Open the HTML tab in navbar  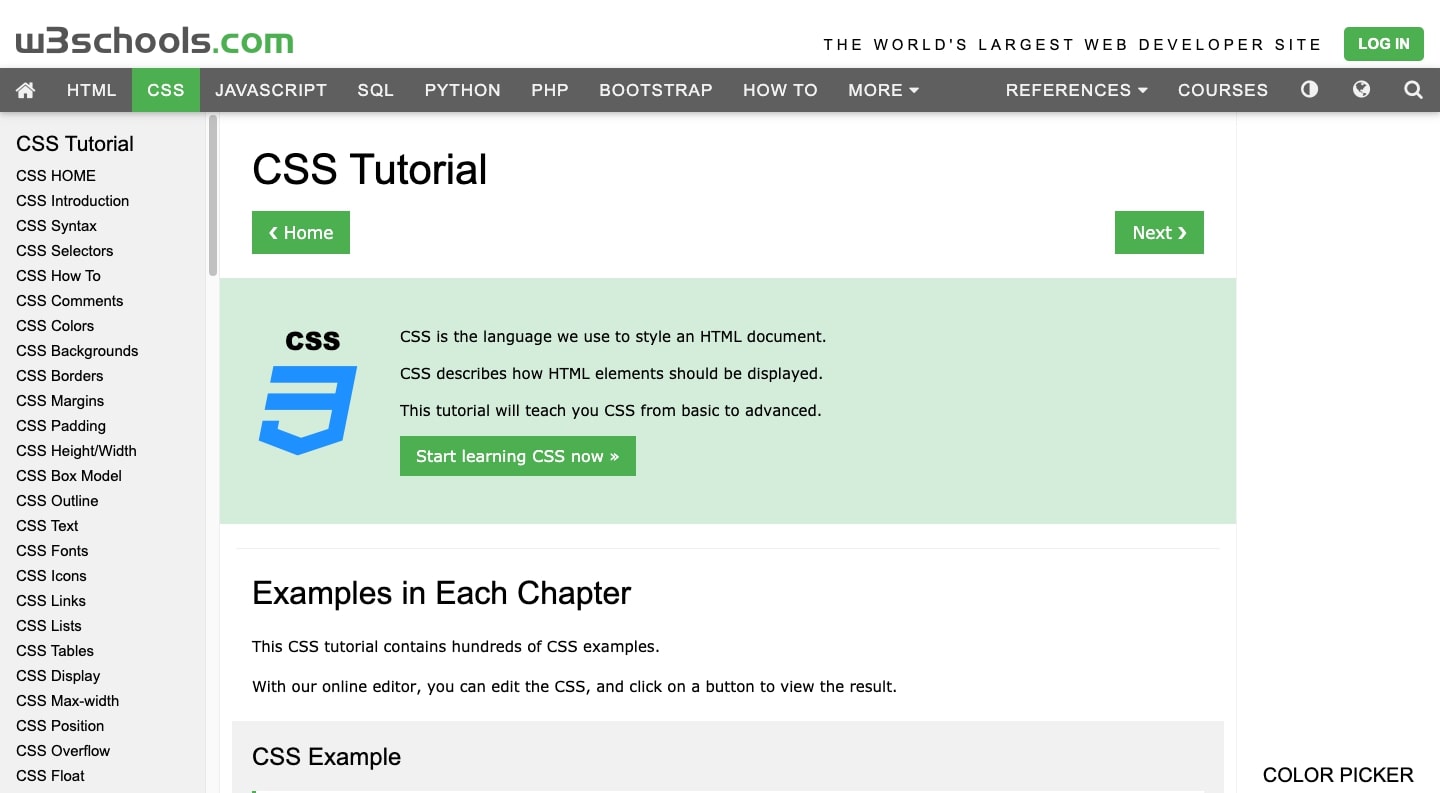click(x=92, y=90)
